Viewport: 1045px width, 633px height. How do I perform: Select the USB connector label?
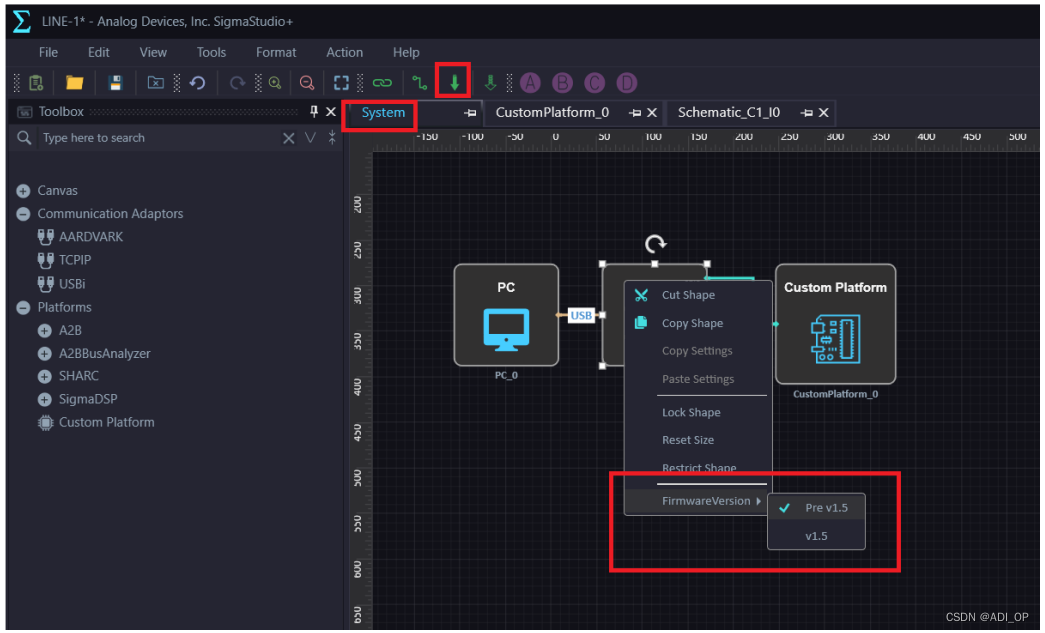[x=580, y=315]
